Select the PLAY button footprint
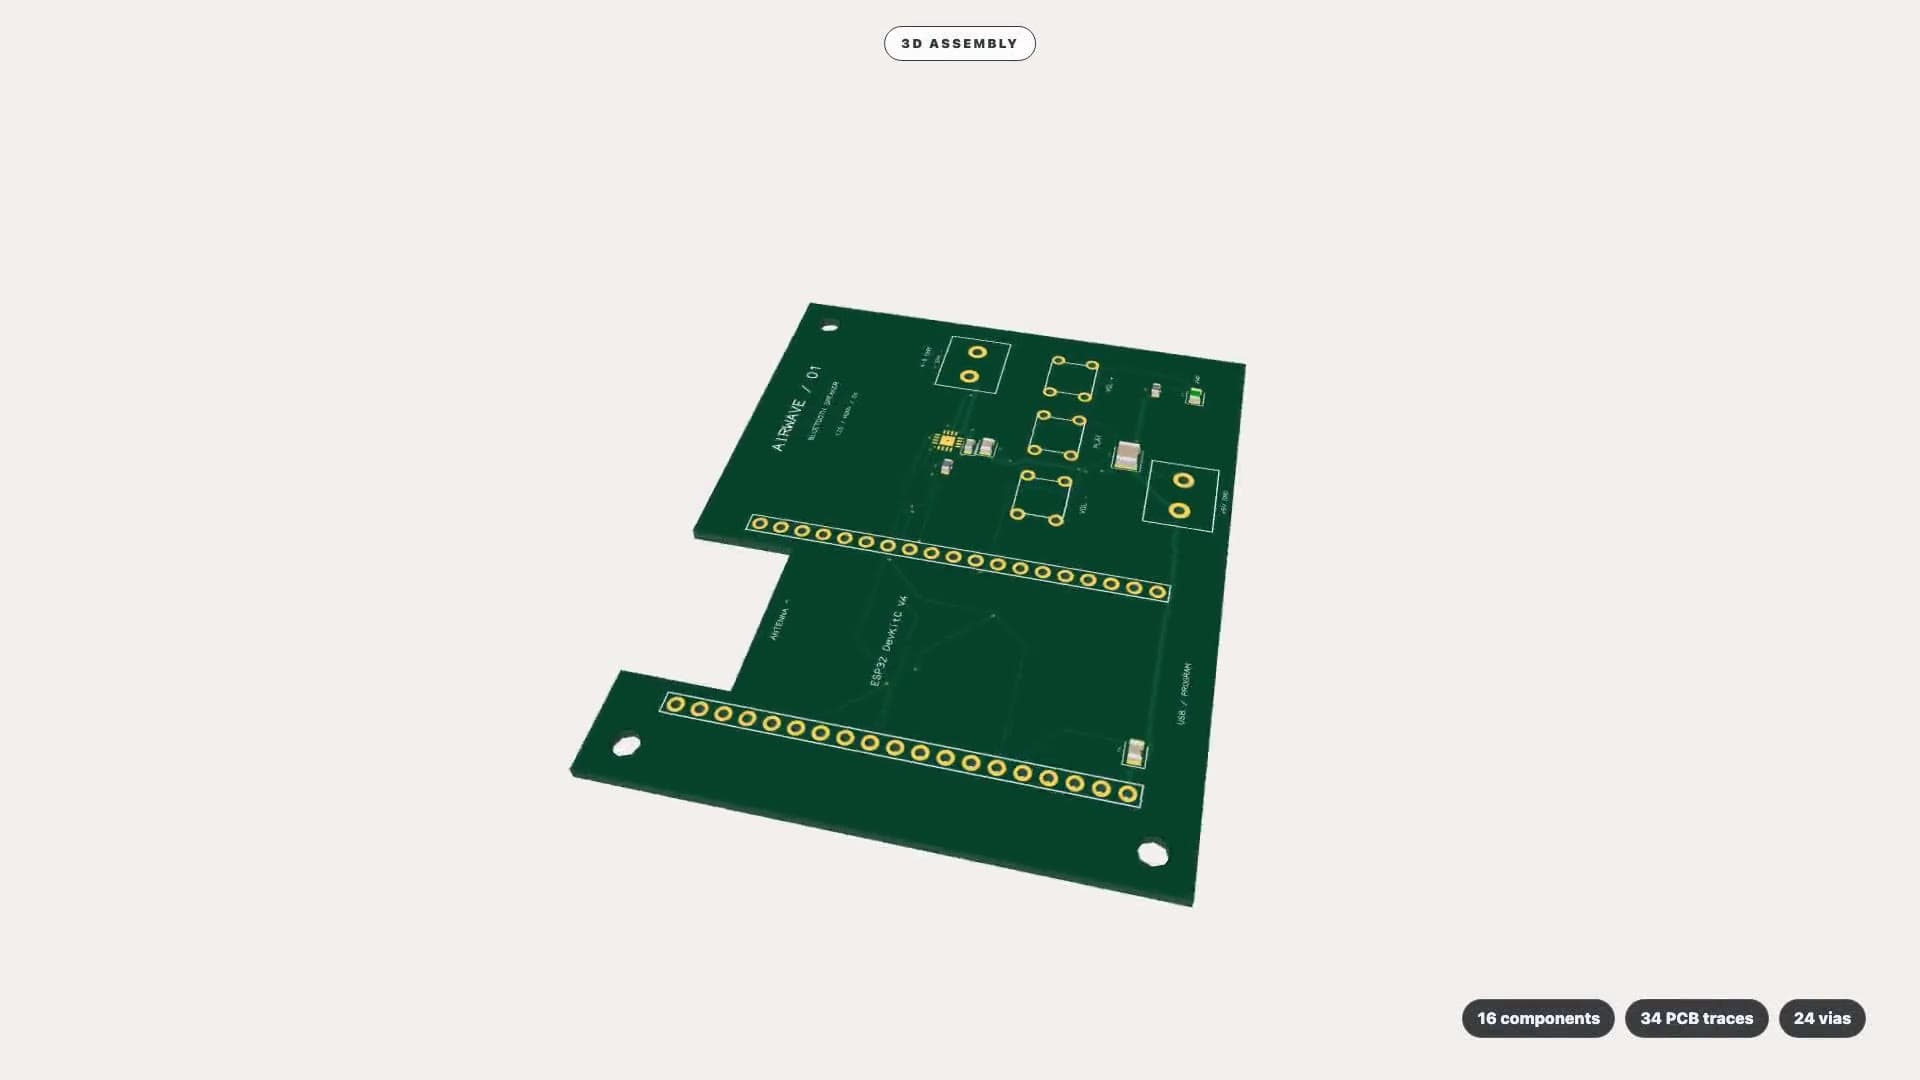 [x=1058, y=435]
